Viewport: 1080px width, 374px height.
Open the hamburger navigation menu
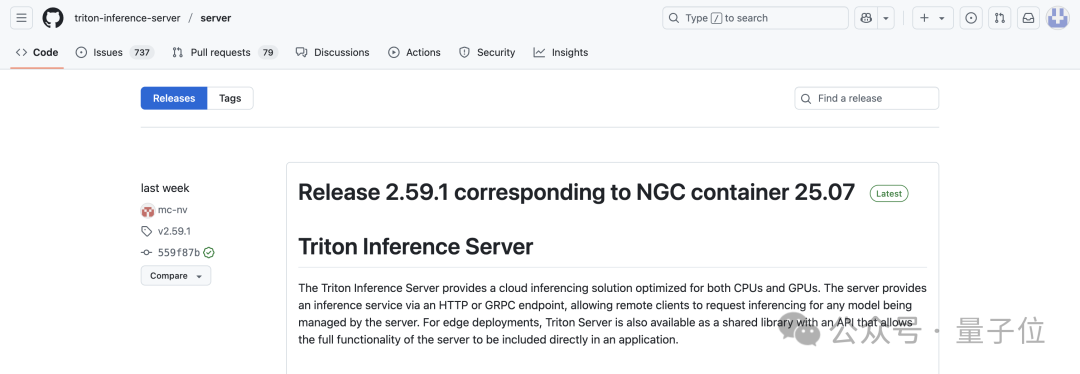pyautogui.click(x=21, y=18)
